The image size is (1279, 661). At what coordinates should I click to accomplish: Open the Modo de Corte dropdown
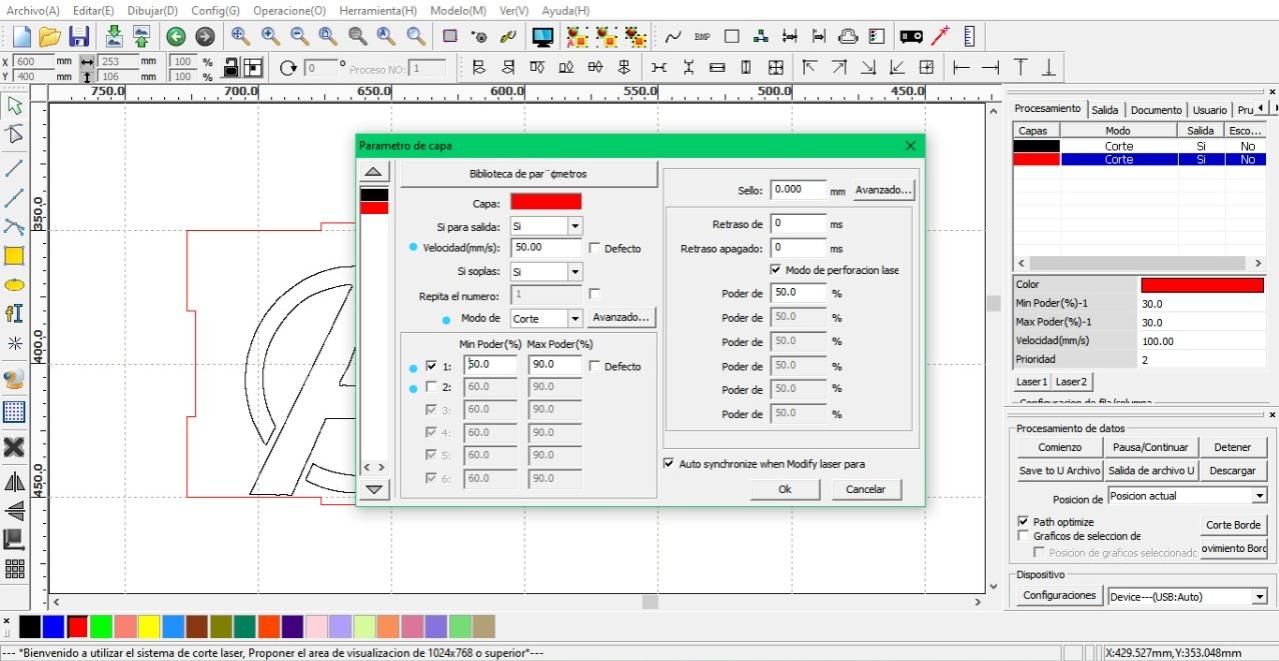point(574,318)
